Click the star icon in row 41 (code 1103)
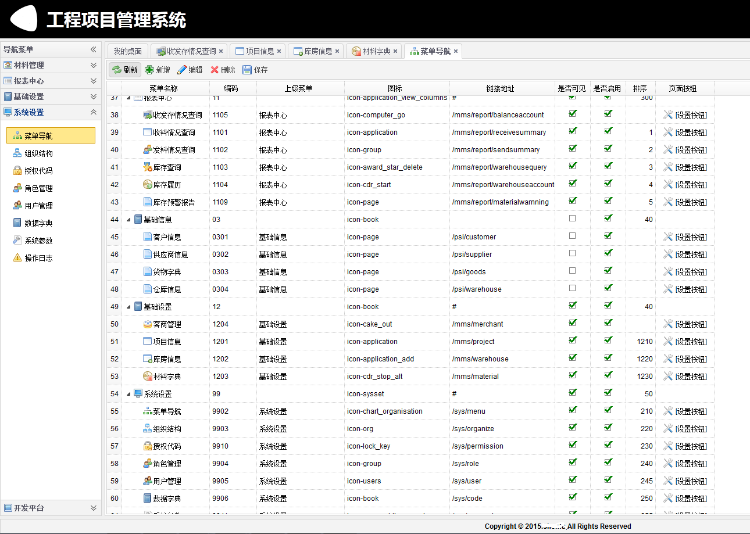 148,167
